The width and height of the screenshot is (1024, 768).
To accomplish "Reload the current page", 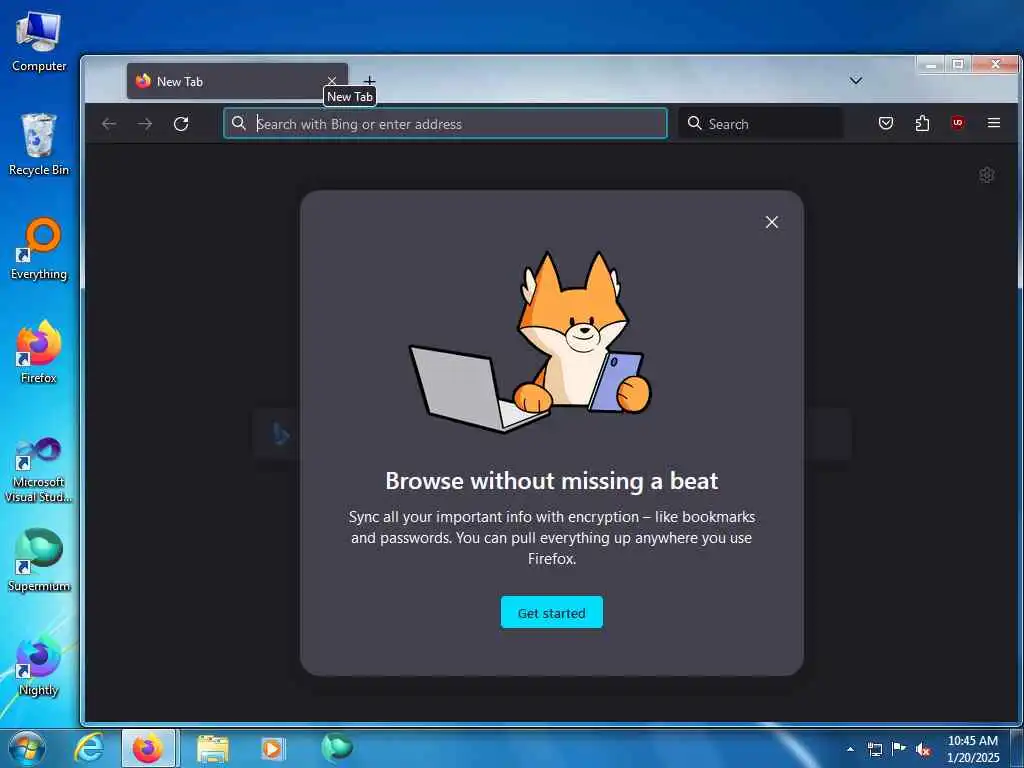I will tap(181, 123).
